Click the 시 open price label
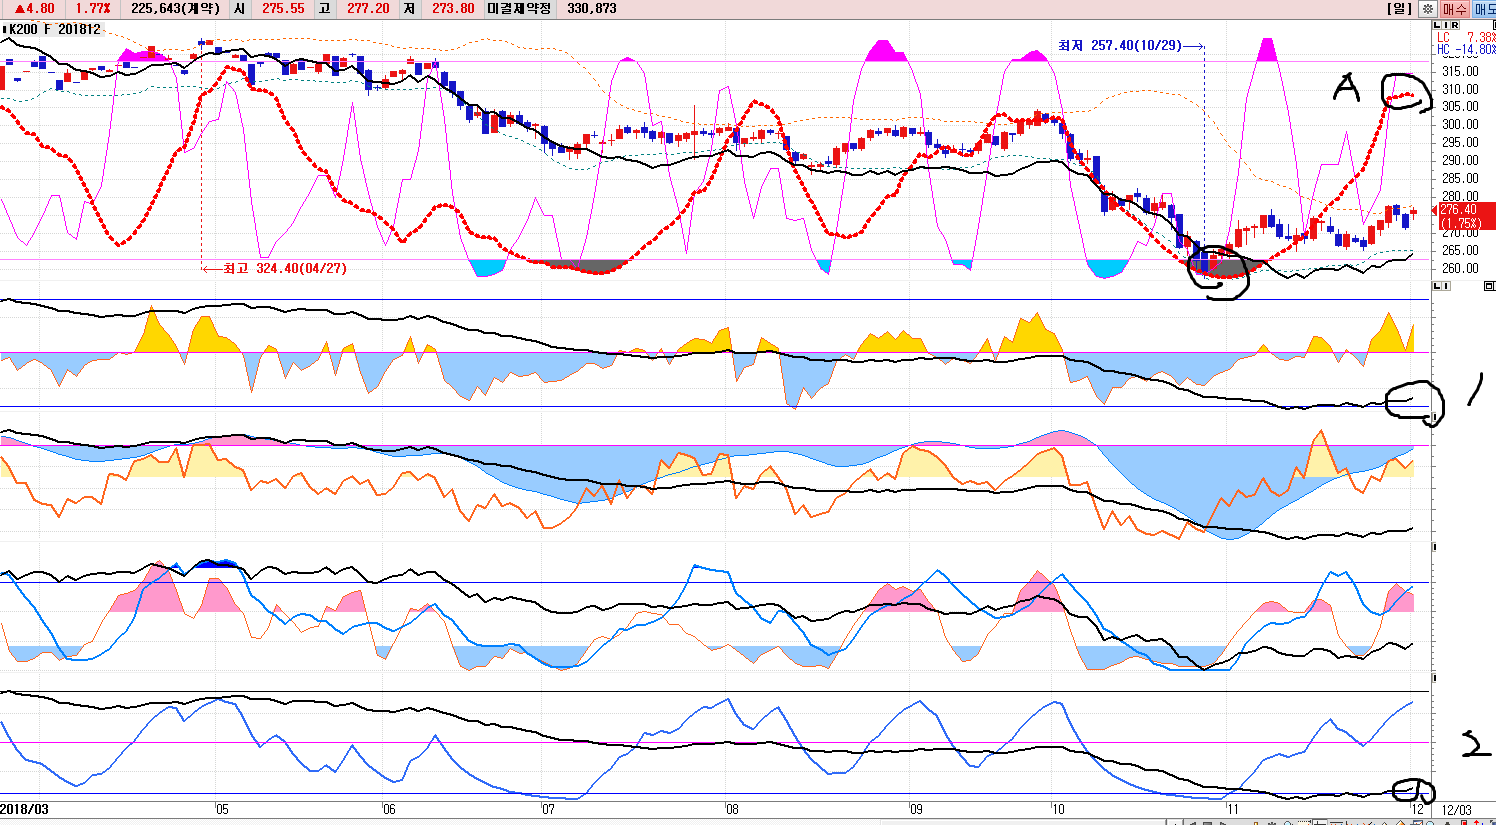This screenshot has width=1512, height=828. click(x=239, y=8)
